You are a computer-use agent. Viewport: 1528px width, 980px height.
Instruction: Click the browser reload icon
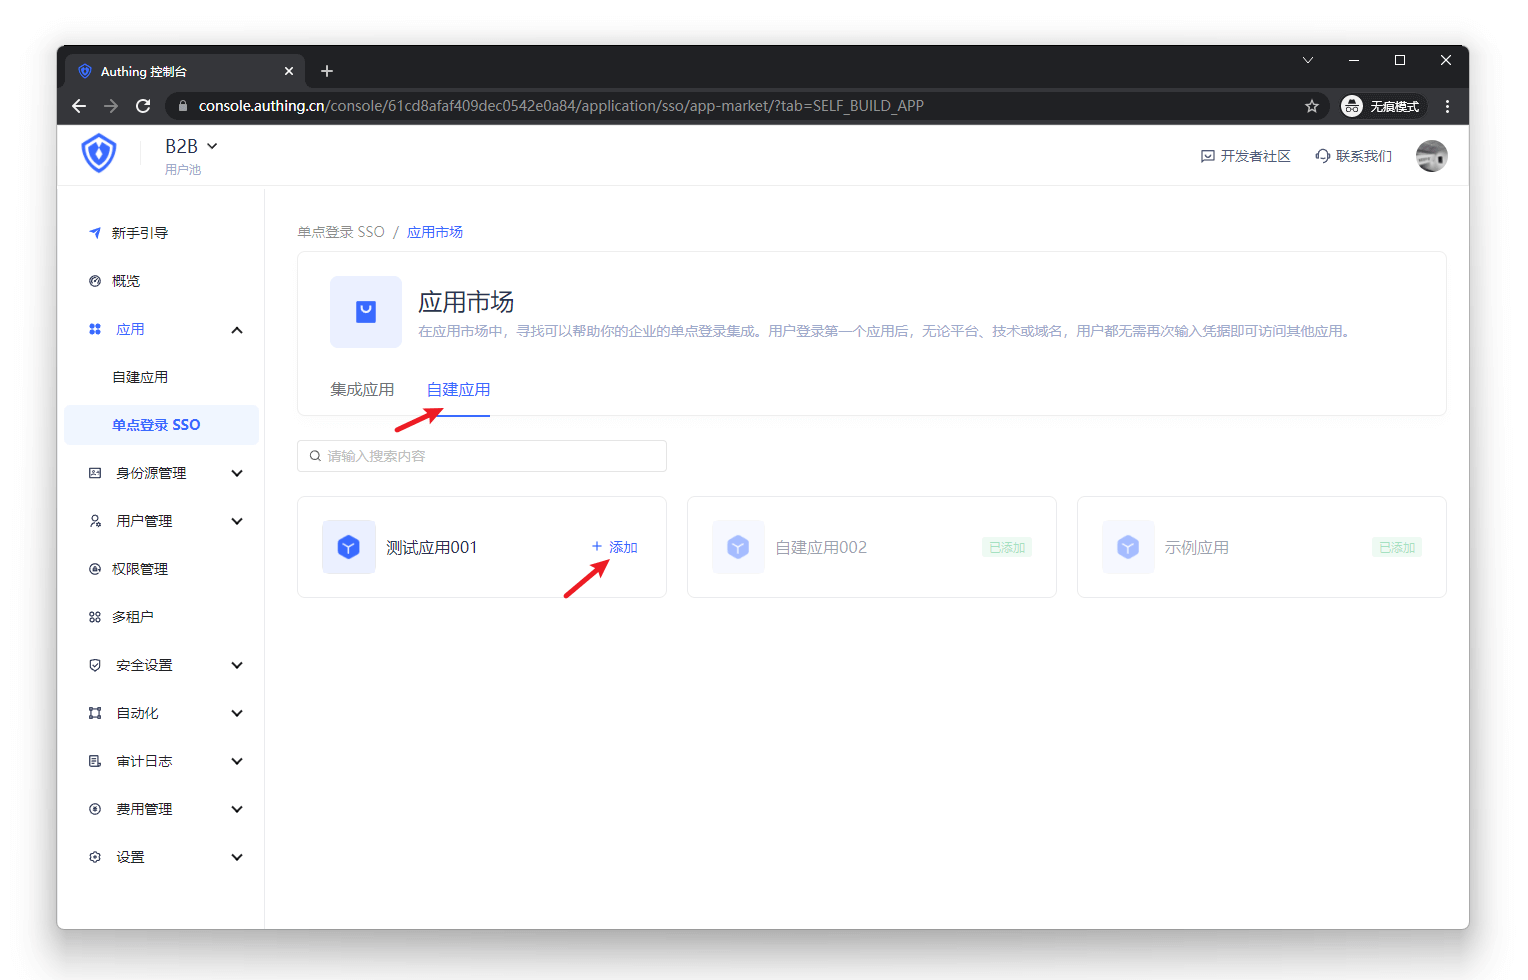[143, 106]
